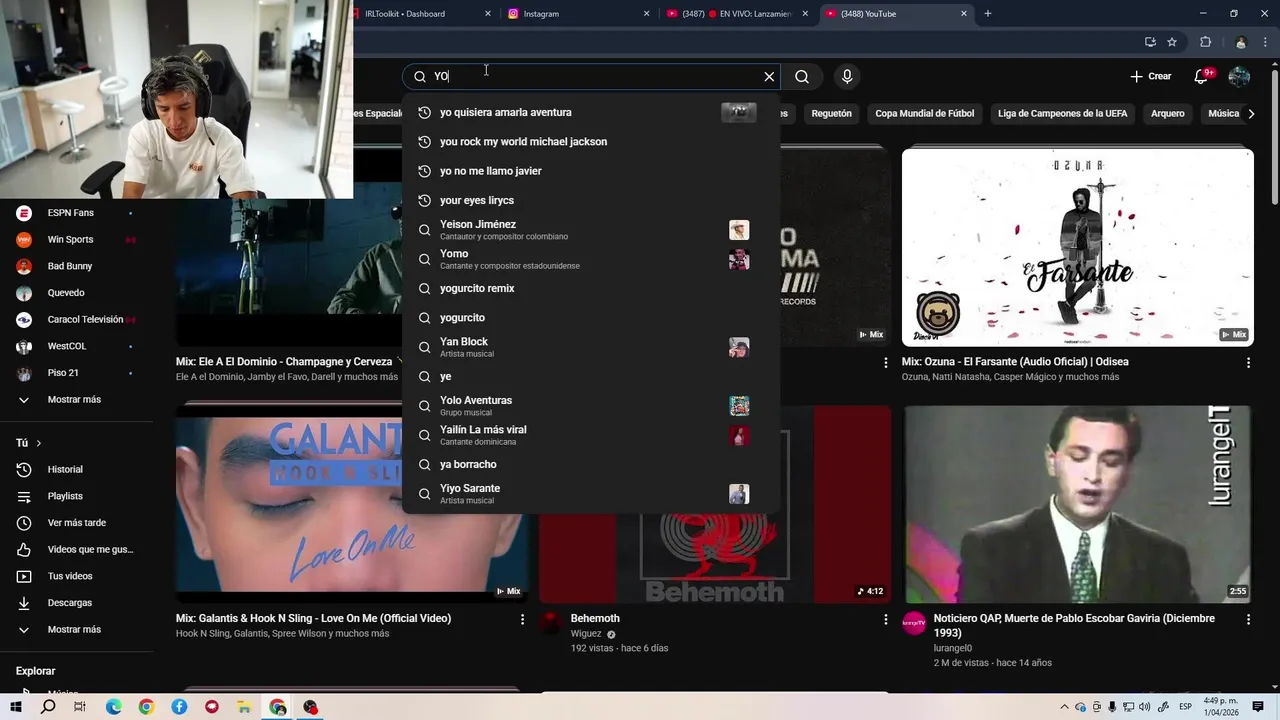Open the Crear upload menu
The image size is (1280, 720).
click(x=1150, y=76)
